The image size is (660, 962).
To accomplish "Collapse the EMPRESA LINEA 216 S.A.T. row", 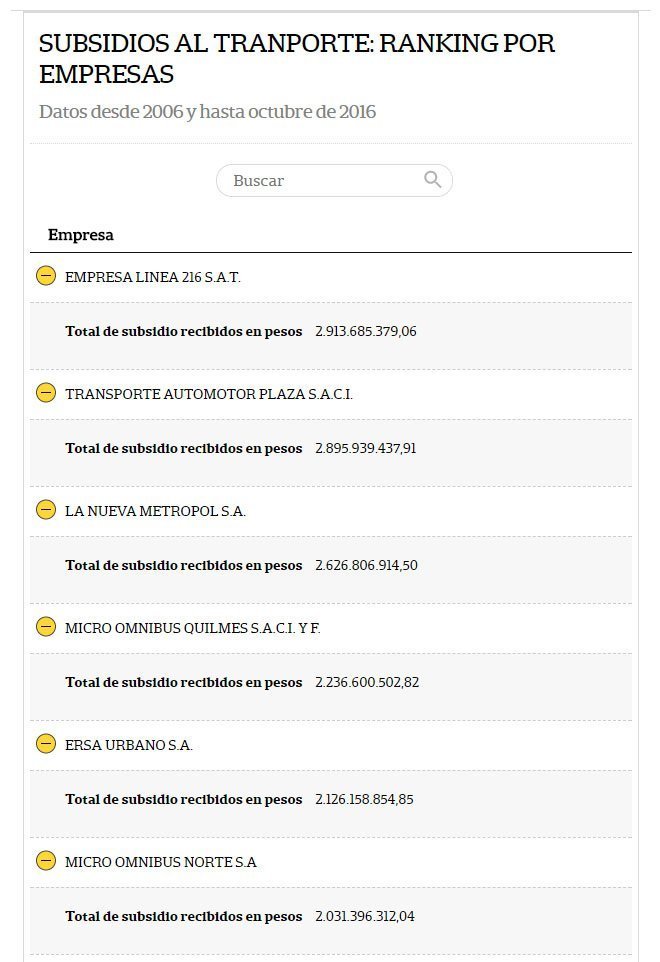I will (x=46, y=276).
